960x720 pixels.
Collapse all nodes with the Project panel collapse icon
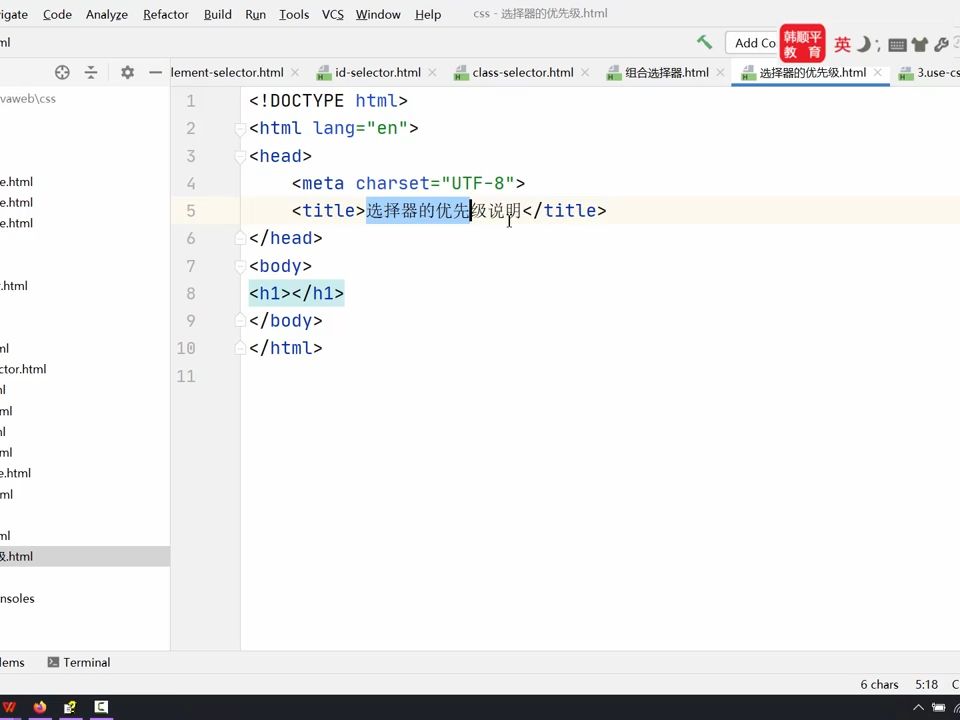tap(91, 72)
